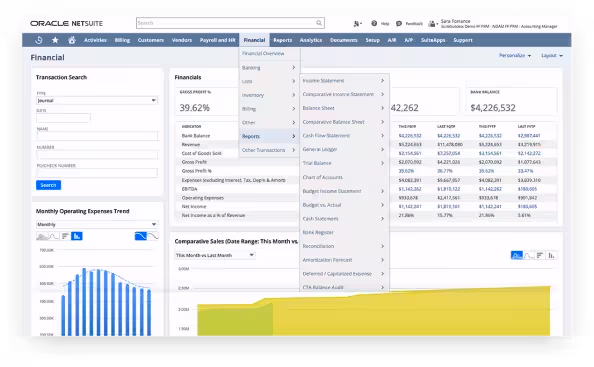
Task: Click the Date input field
Action: click(63, 118)
